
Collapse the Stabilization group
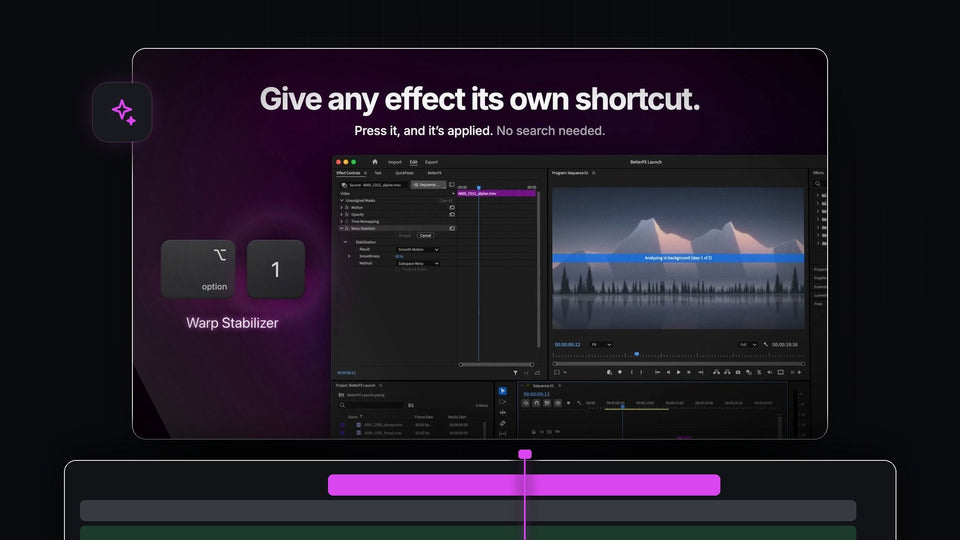point(345,242)
